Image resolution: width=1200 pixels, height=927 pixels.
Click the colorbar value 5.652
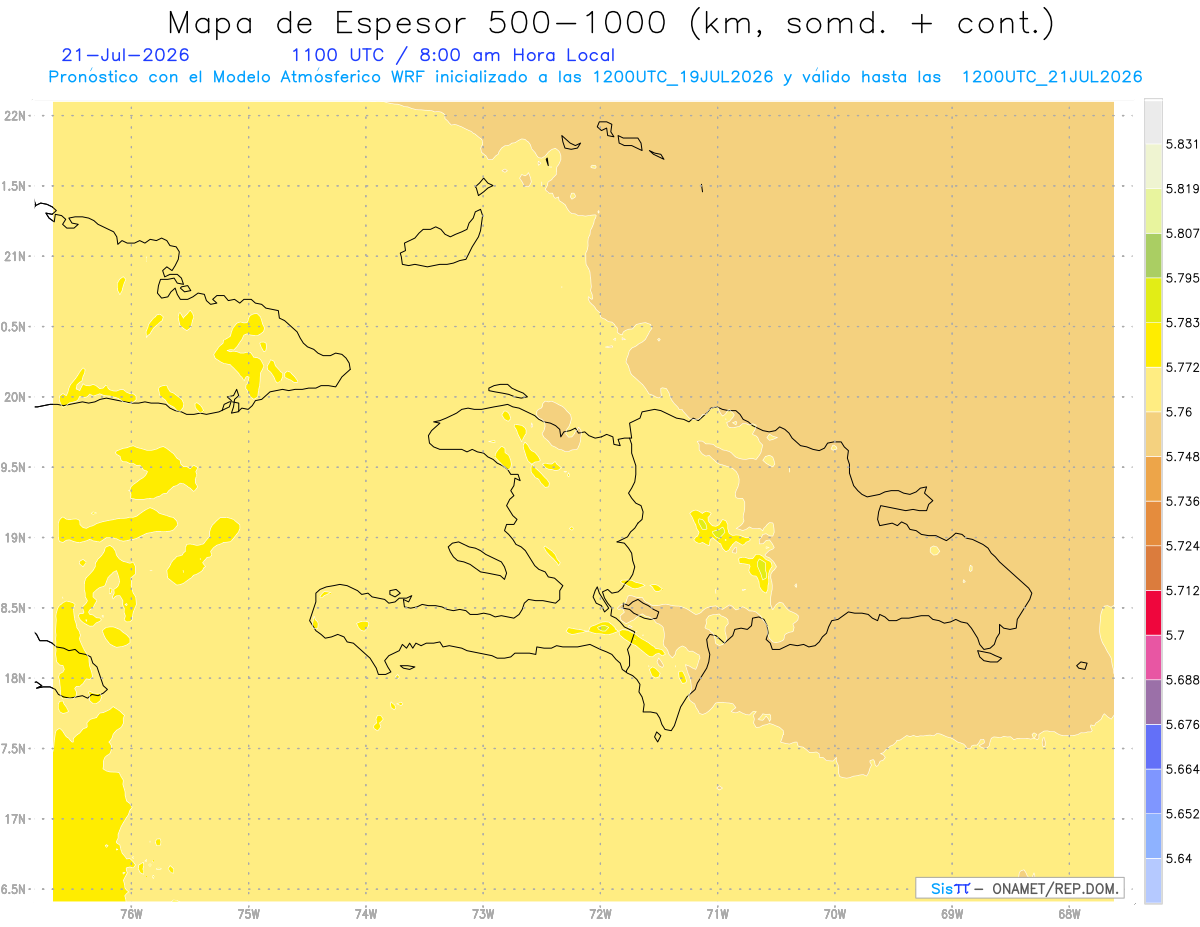(1182, 814)
